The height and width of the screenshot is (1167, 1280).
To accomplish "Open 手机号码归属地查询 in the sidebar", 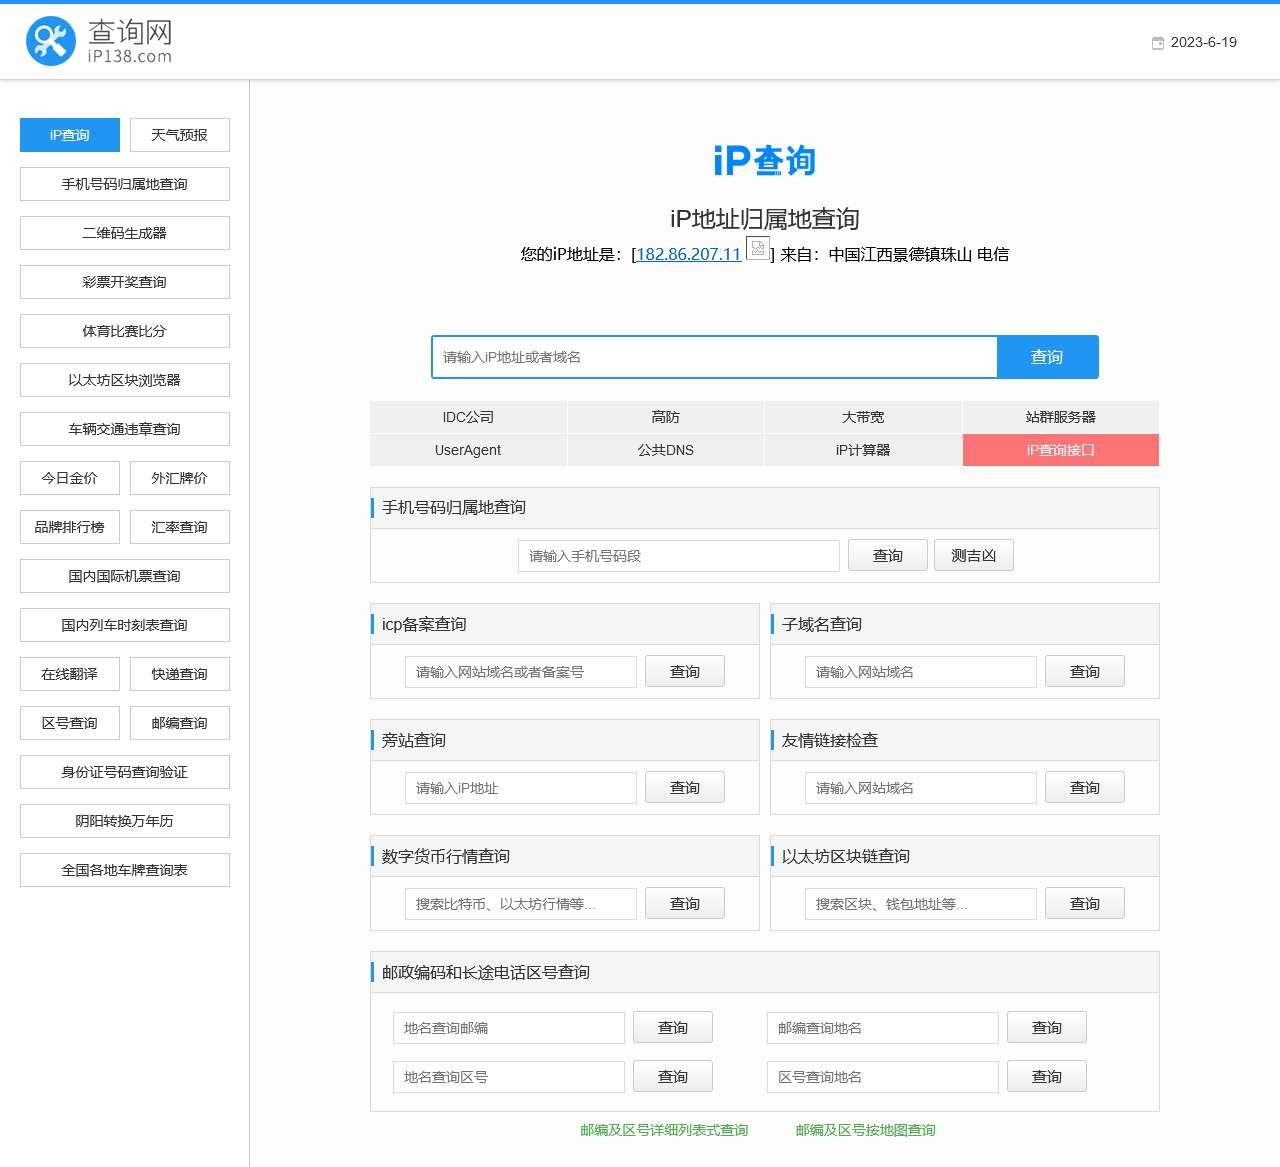I will (125, 184).
